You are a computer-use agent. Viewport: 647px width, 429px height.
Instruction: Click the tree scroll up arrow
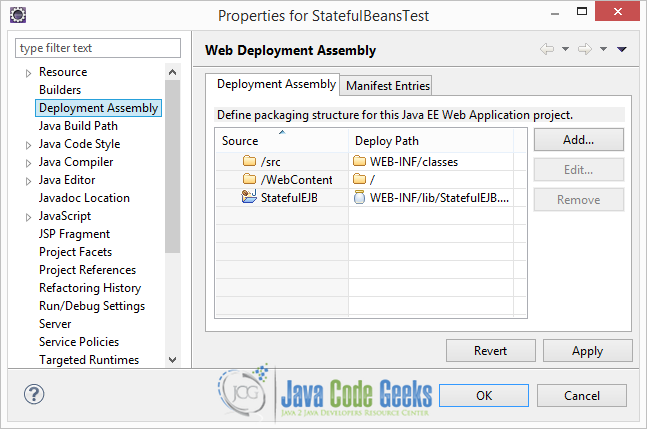(x=172, y=72)
